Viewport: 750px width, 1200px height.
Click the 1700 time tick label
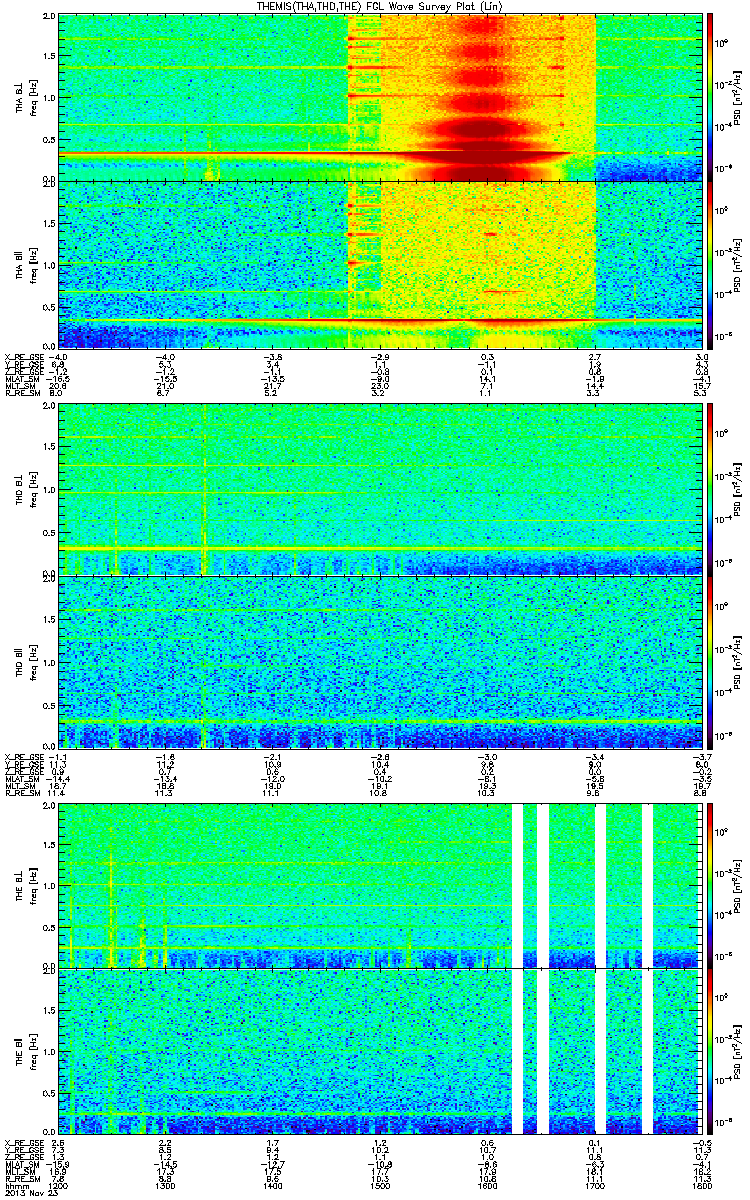pos(595,1184)
